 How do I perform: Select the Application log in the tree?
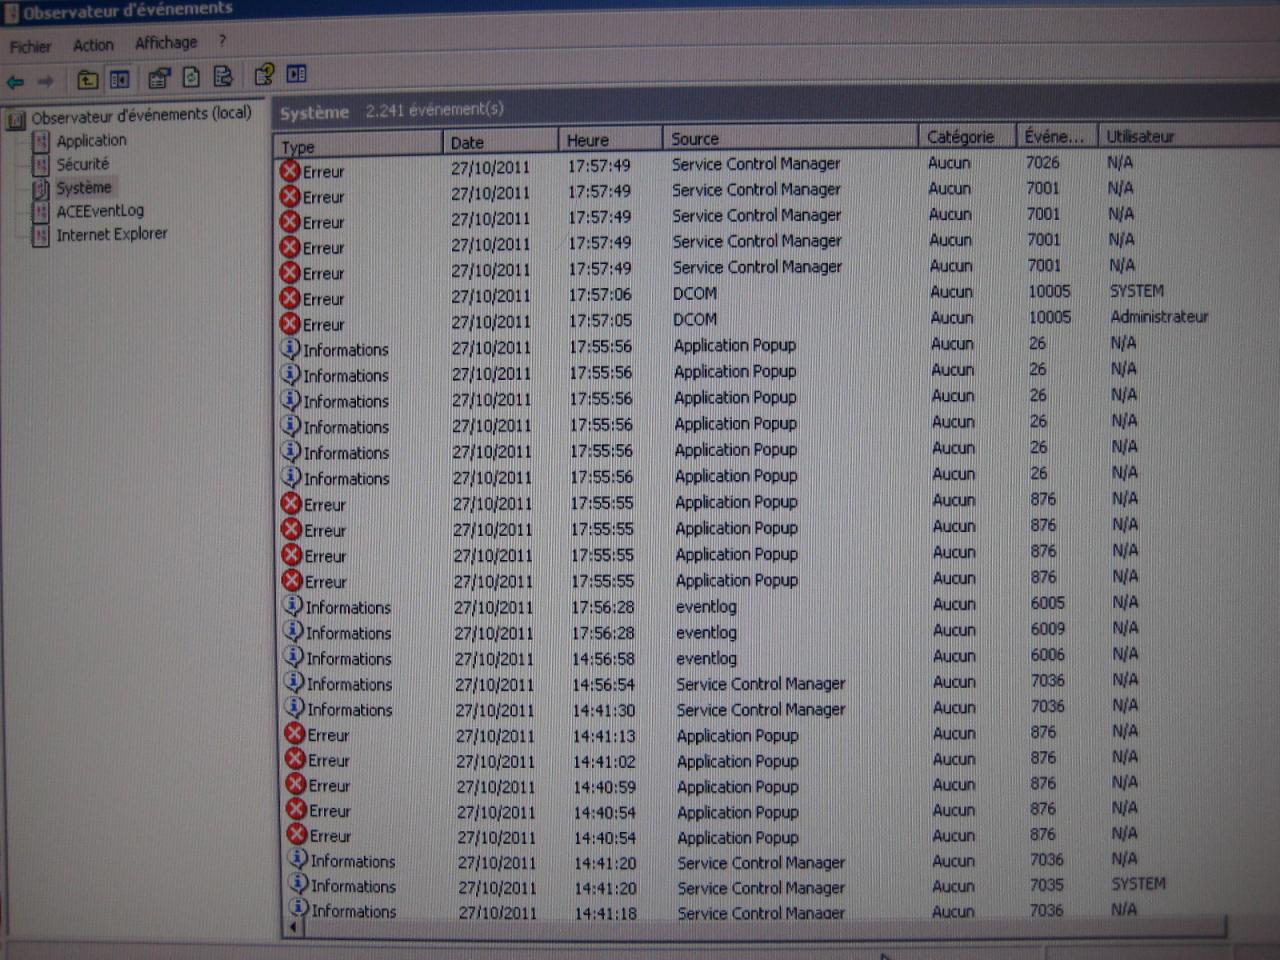[91, 141]
